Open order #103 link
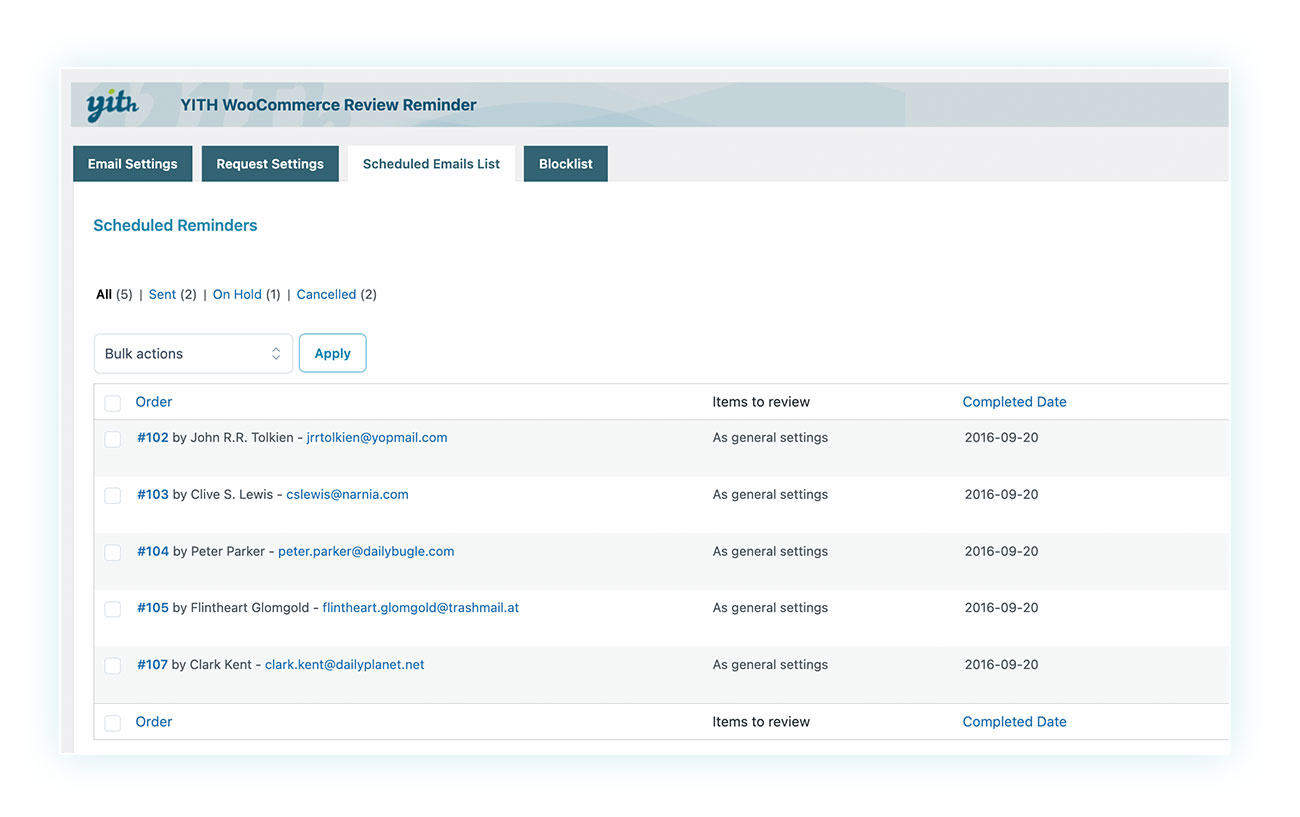This screenshot has height=817, width=1300. point(153,494)
